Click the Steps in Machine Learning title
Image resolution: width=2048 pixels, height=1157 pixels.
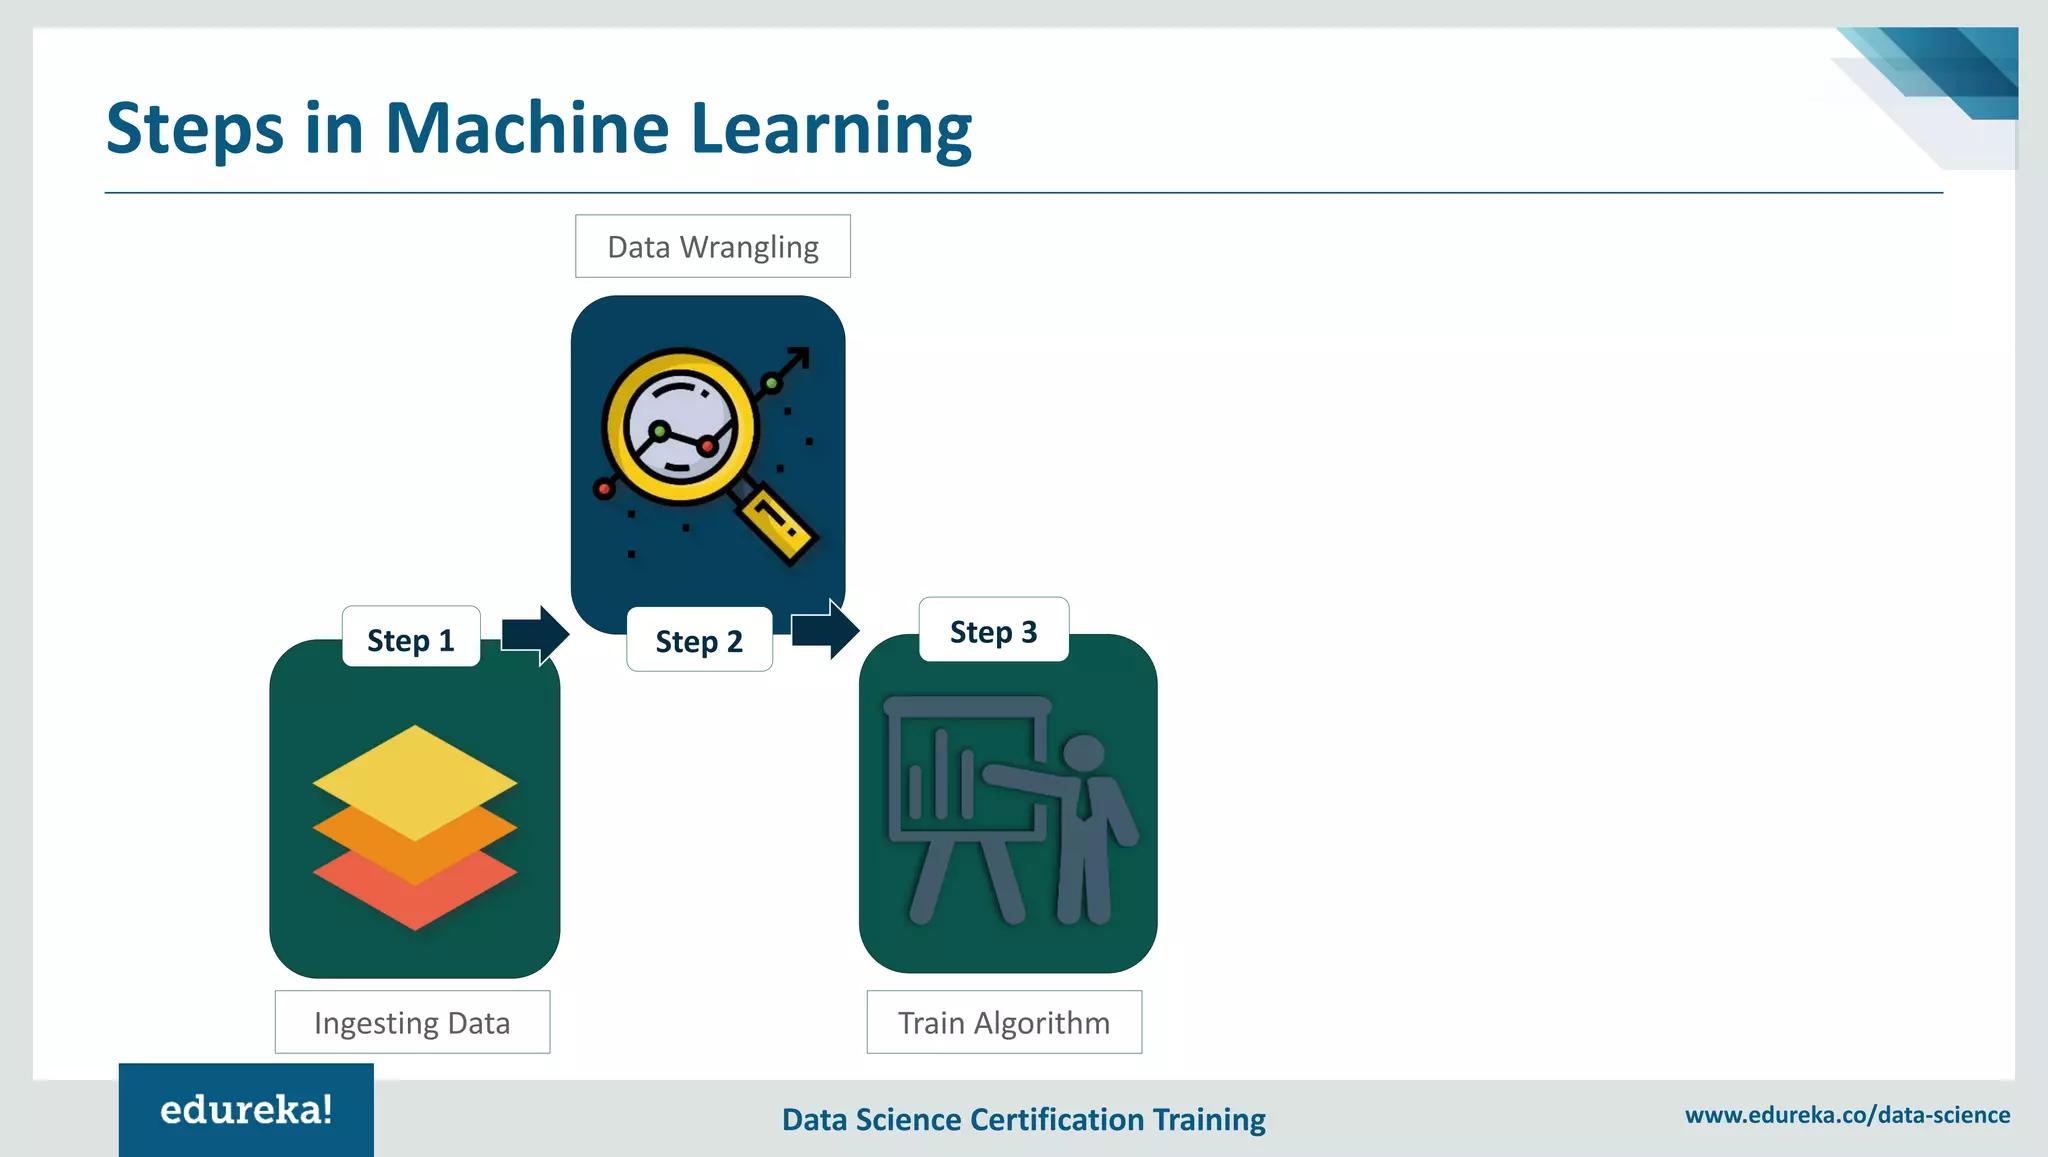[x=539, y=128]
